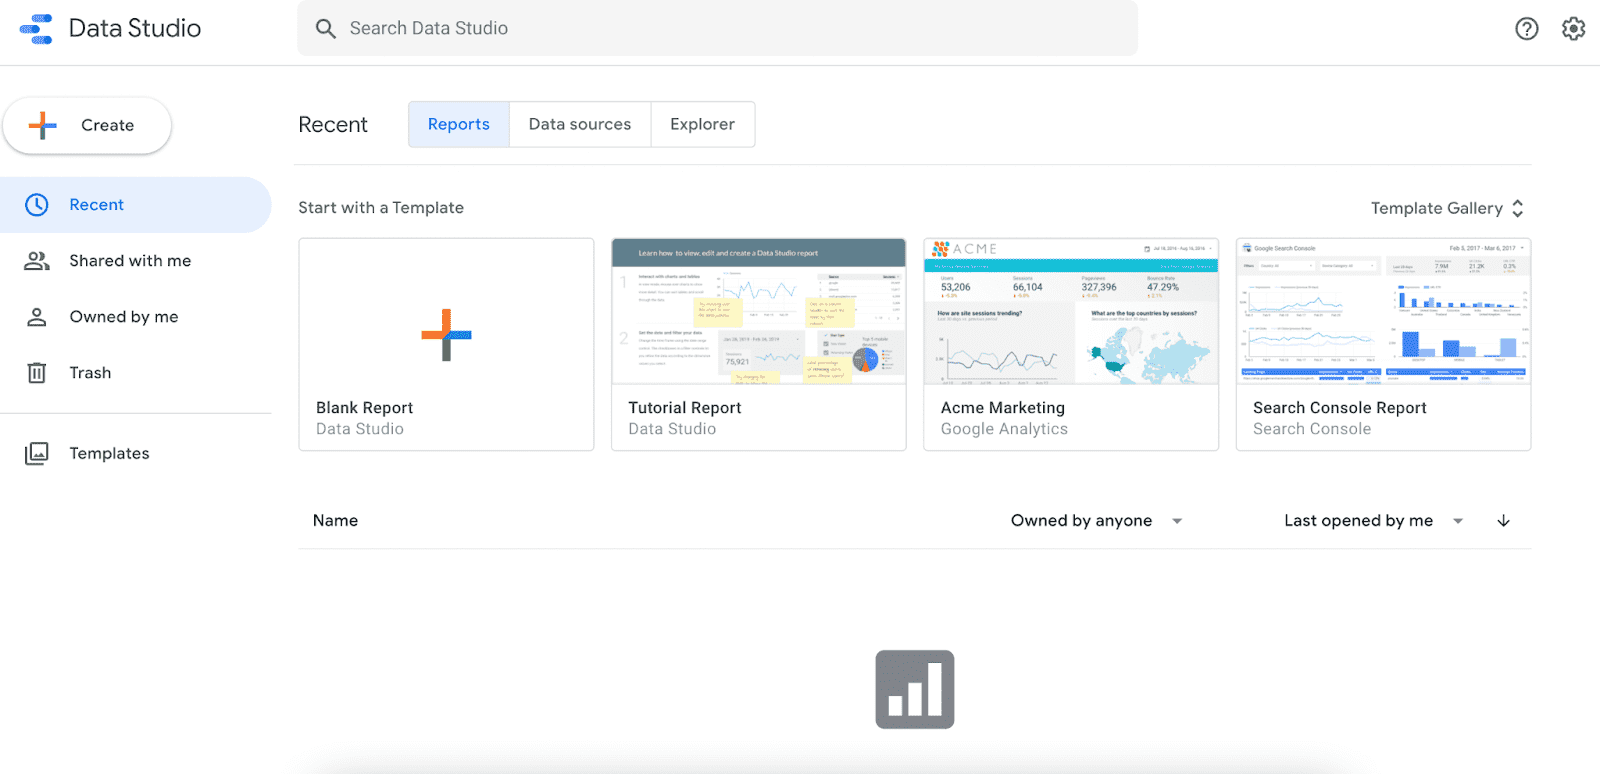
Task: Toggle sort direction with the down arrow
Action: [1503, 521]
